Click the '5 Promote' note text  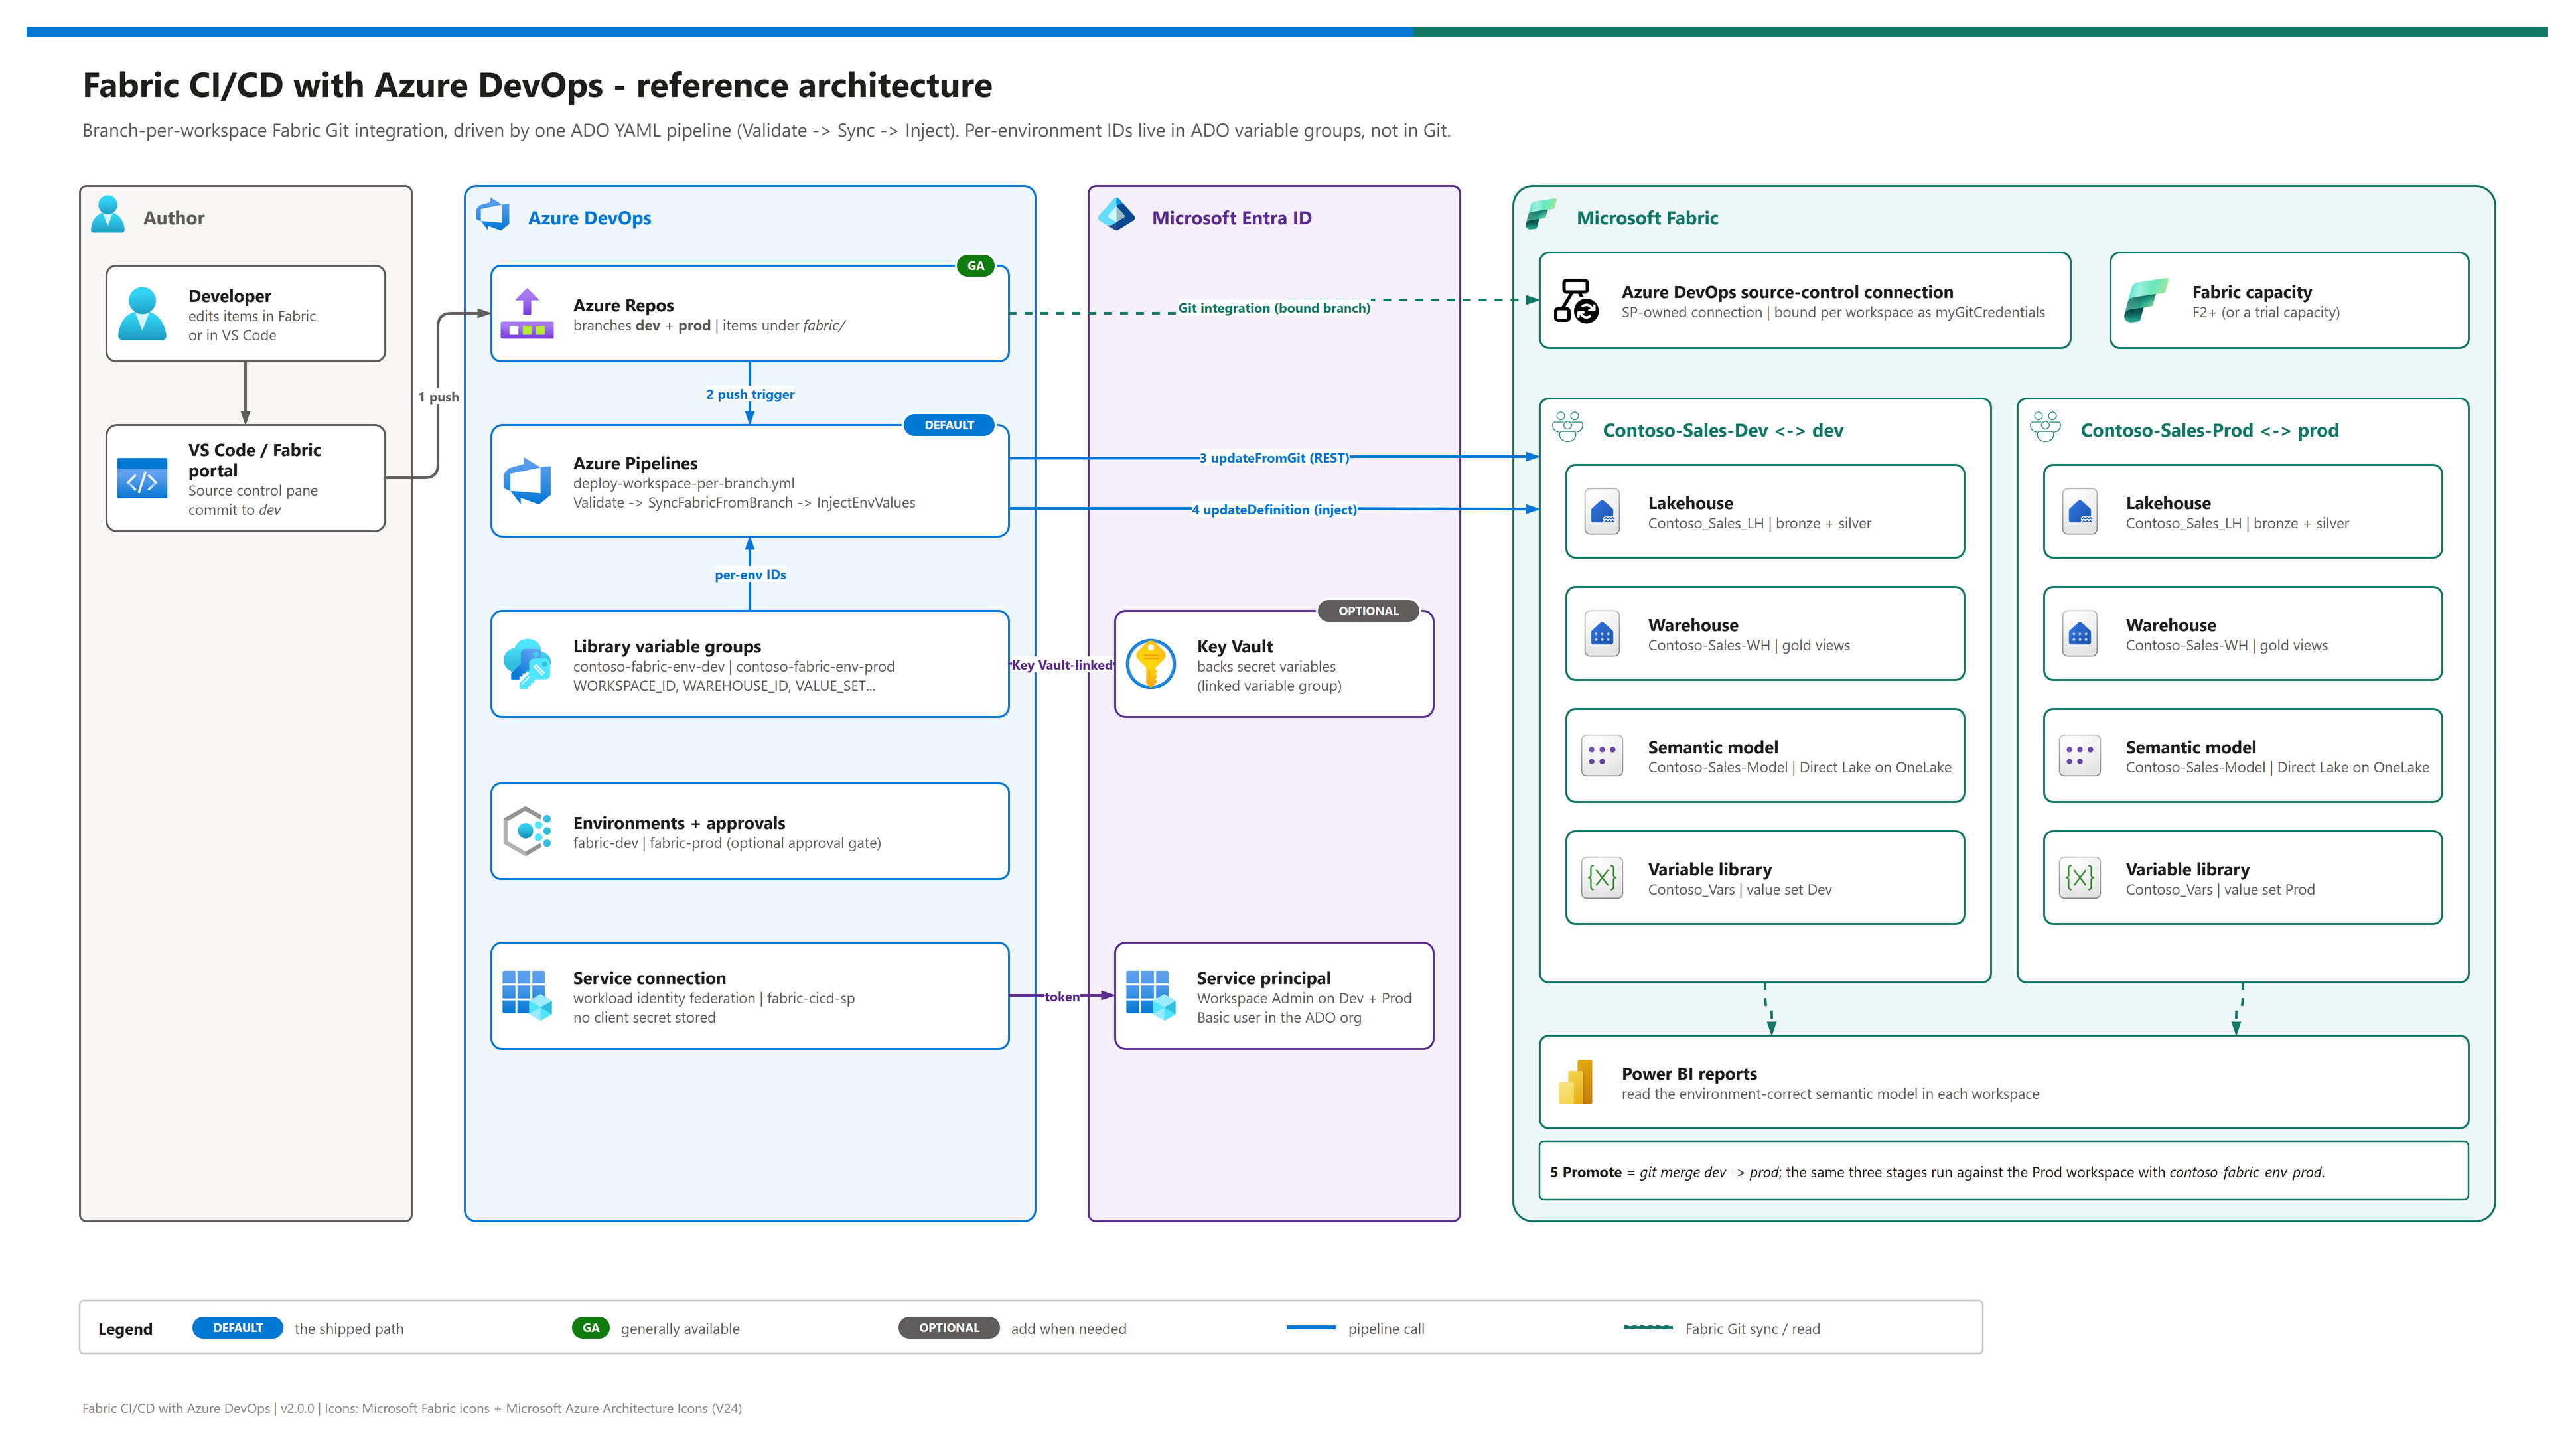tap(1937, 1172)
